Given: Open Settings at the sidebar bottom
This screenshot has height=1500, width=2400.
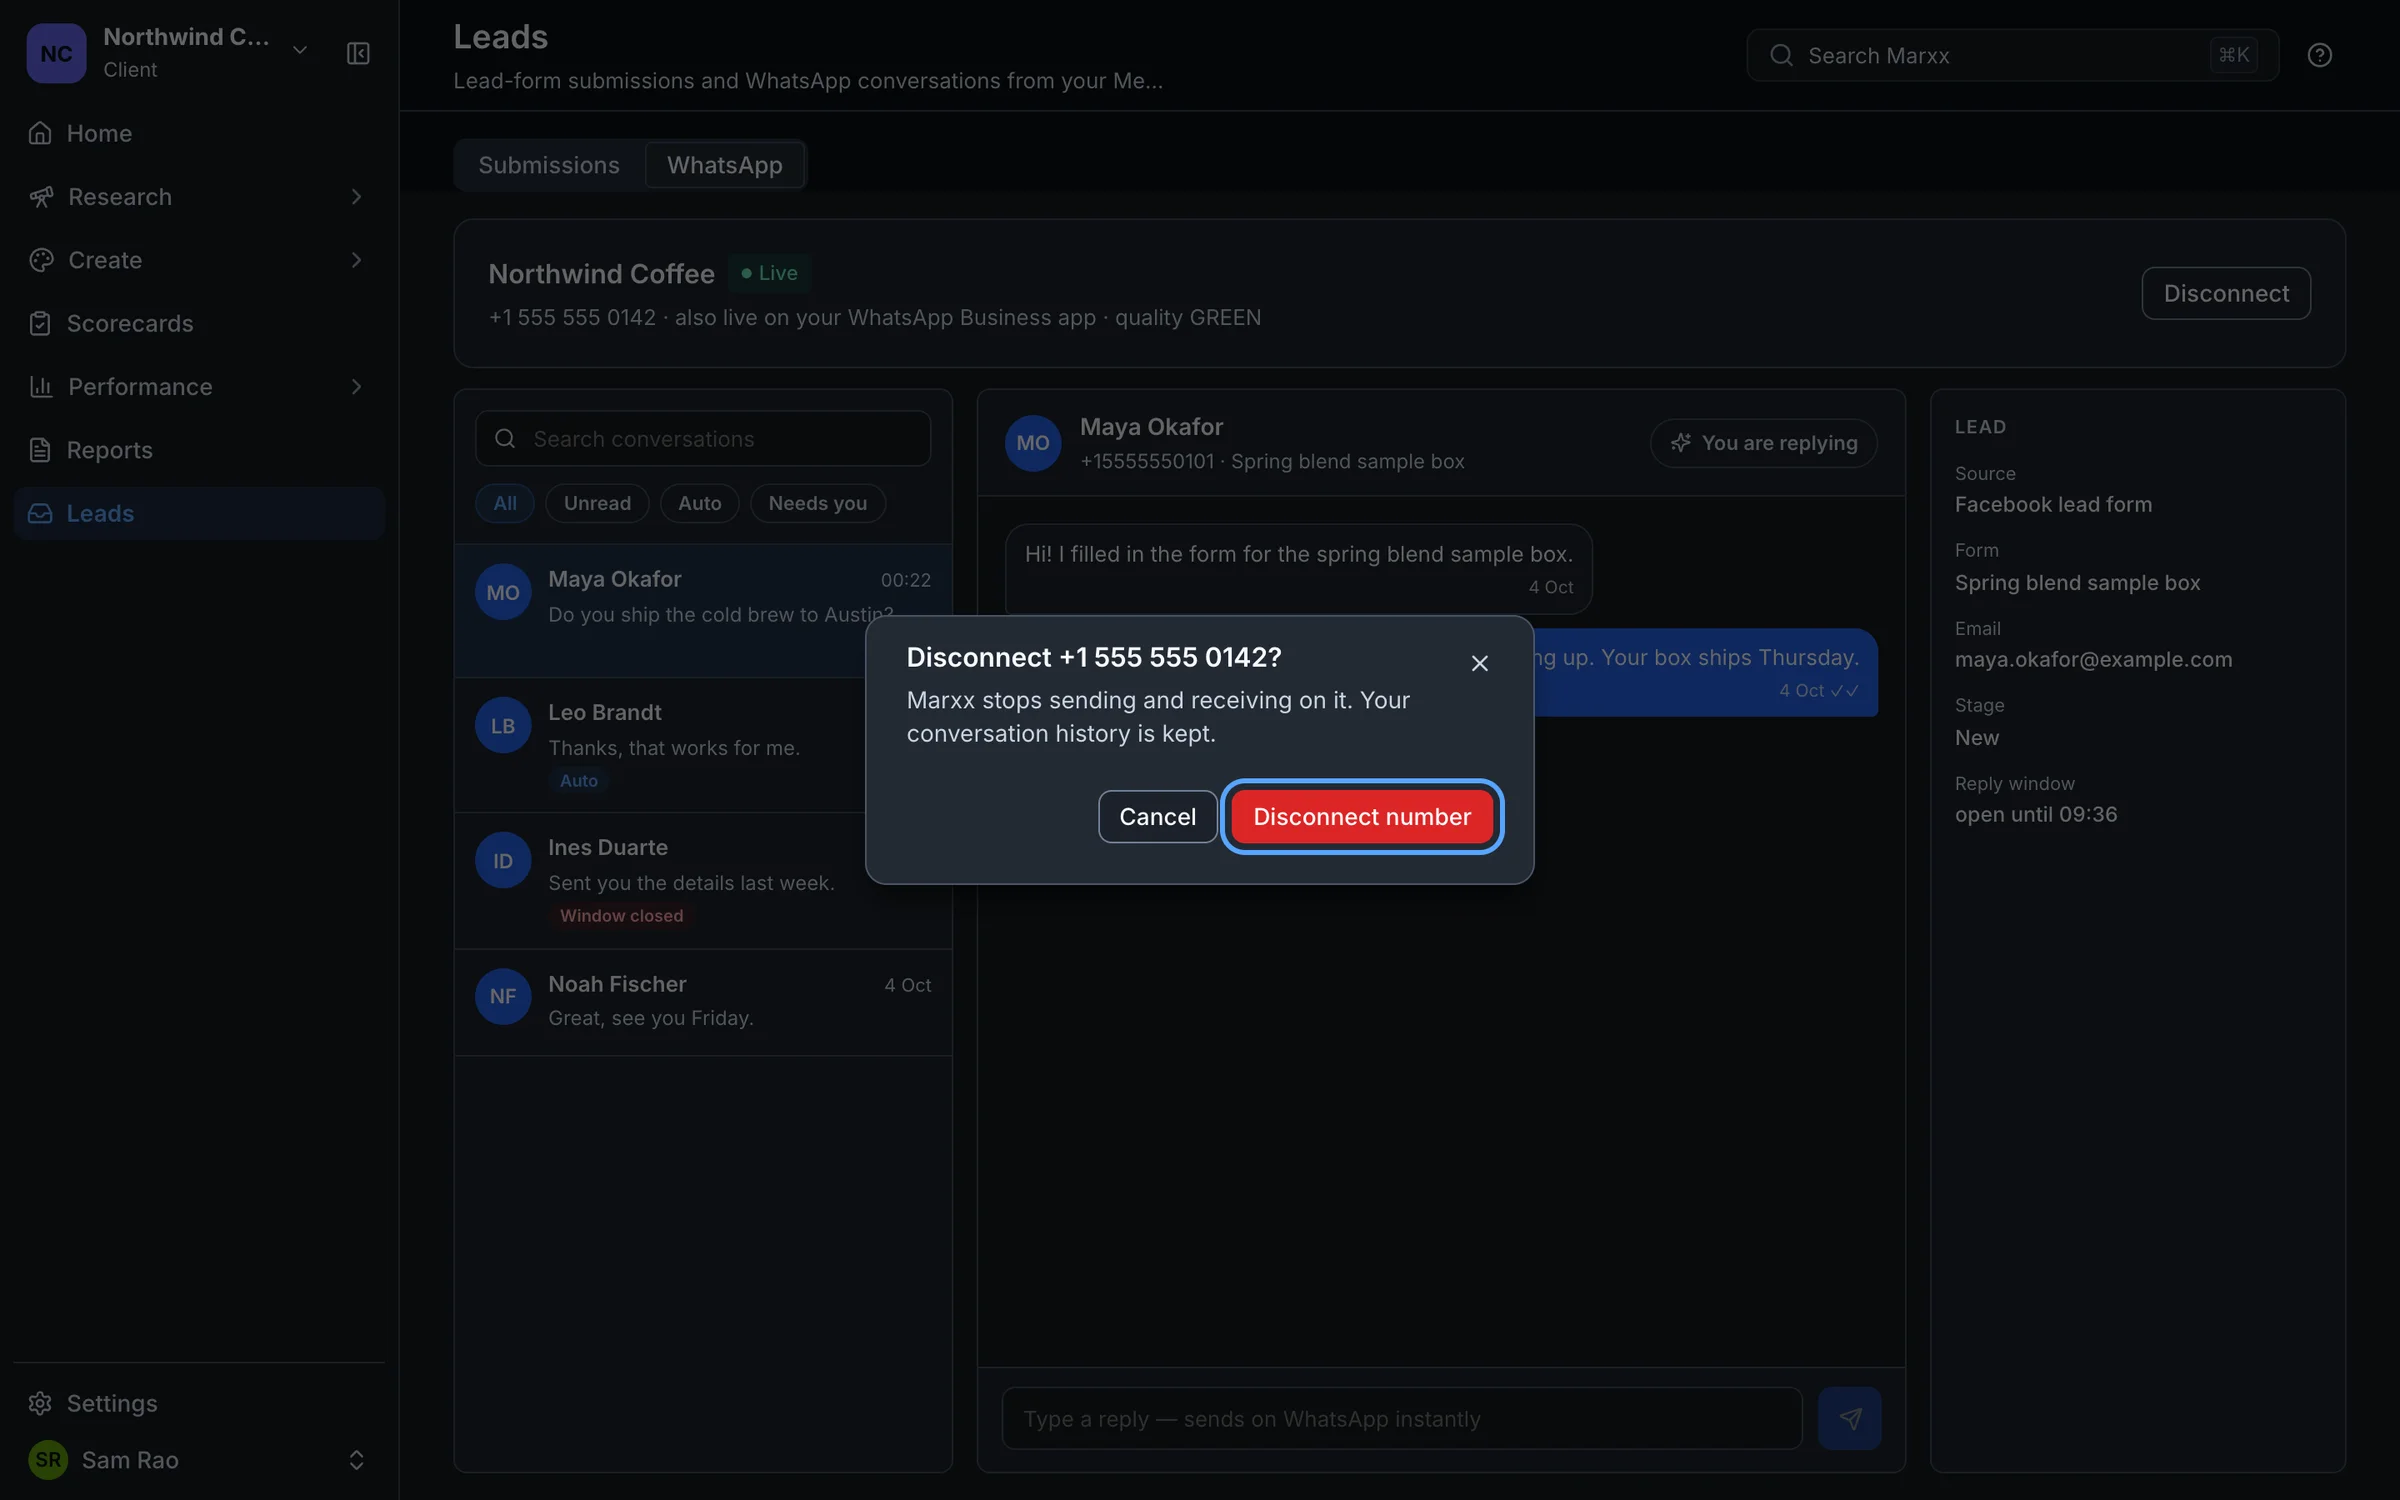Looking at the screenshot, I should tap(199, 1403).
